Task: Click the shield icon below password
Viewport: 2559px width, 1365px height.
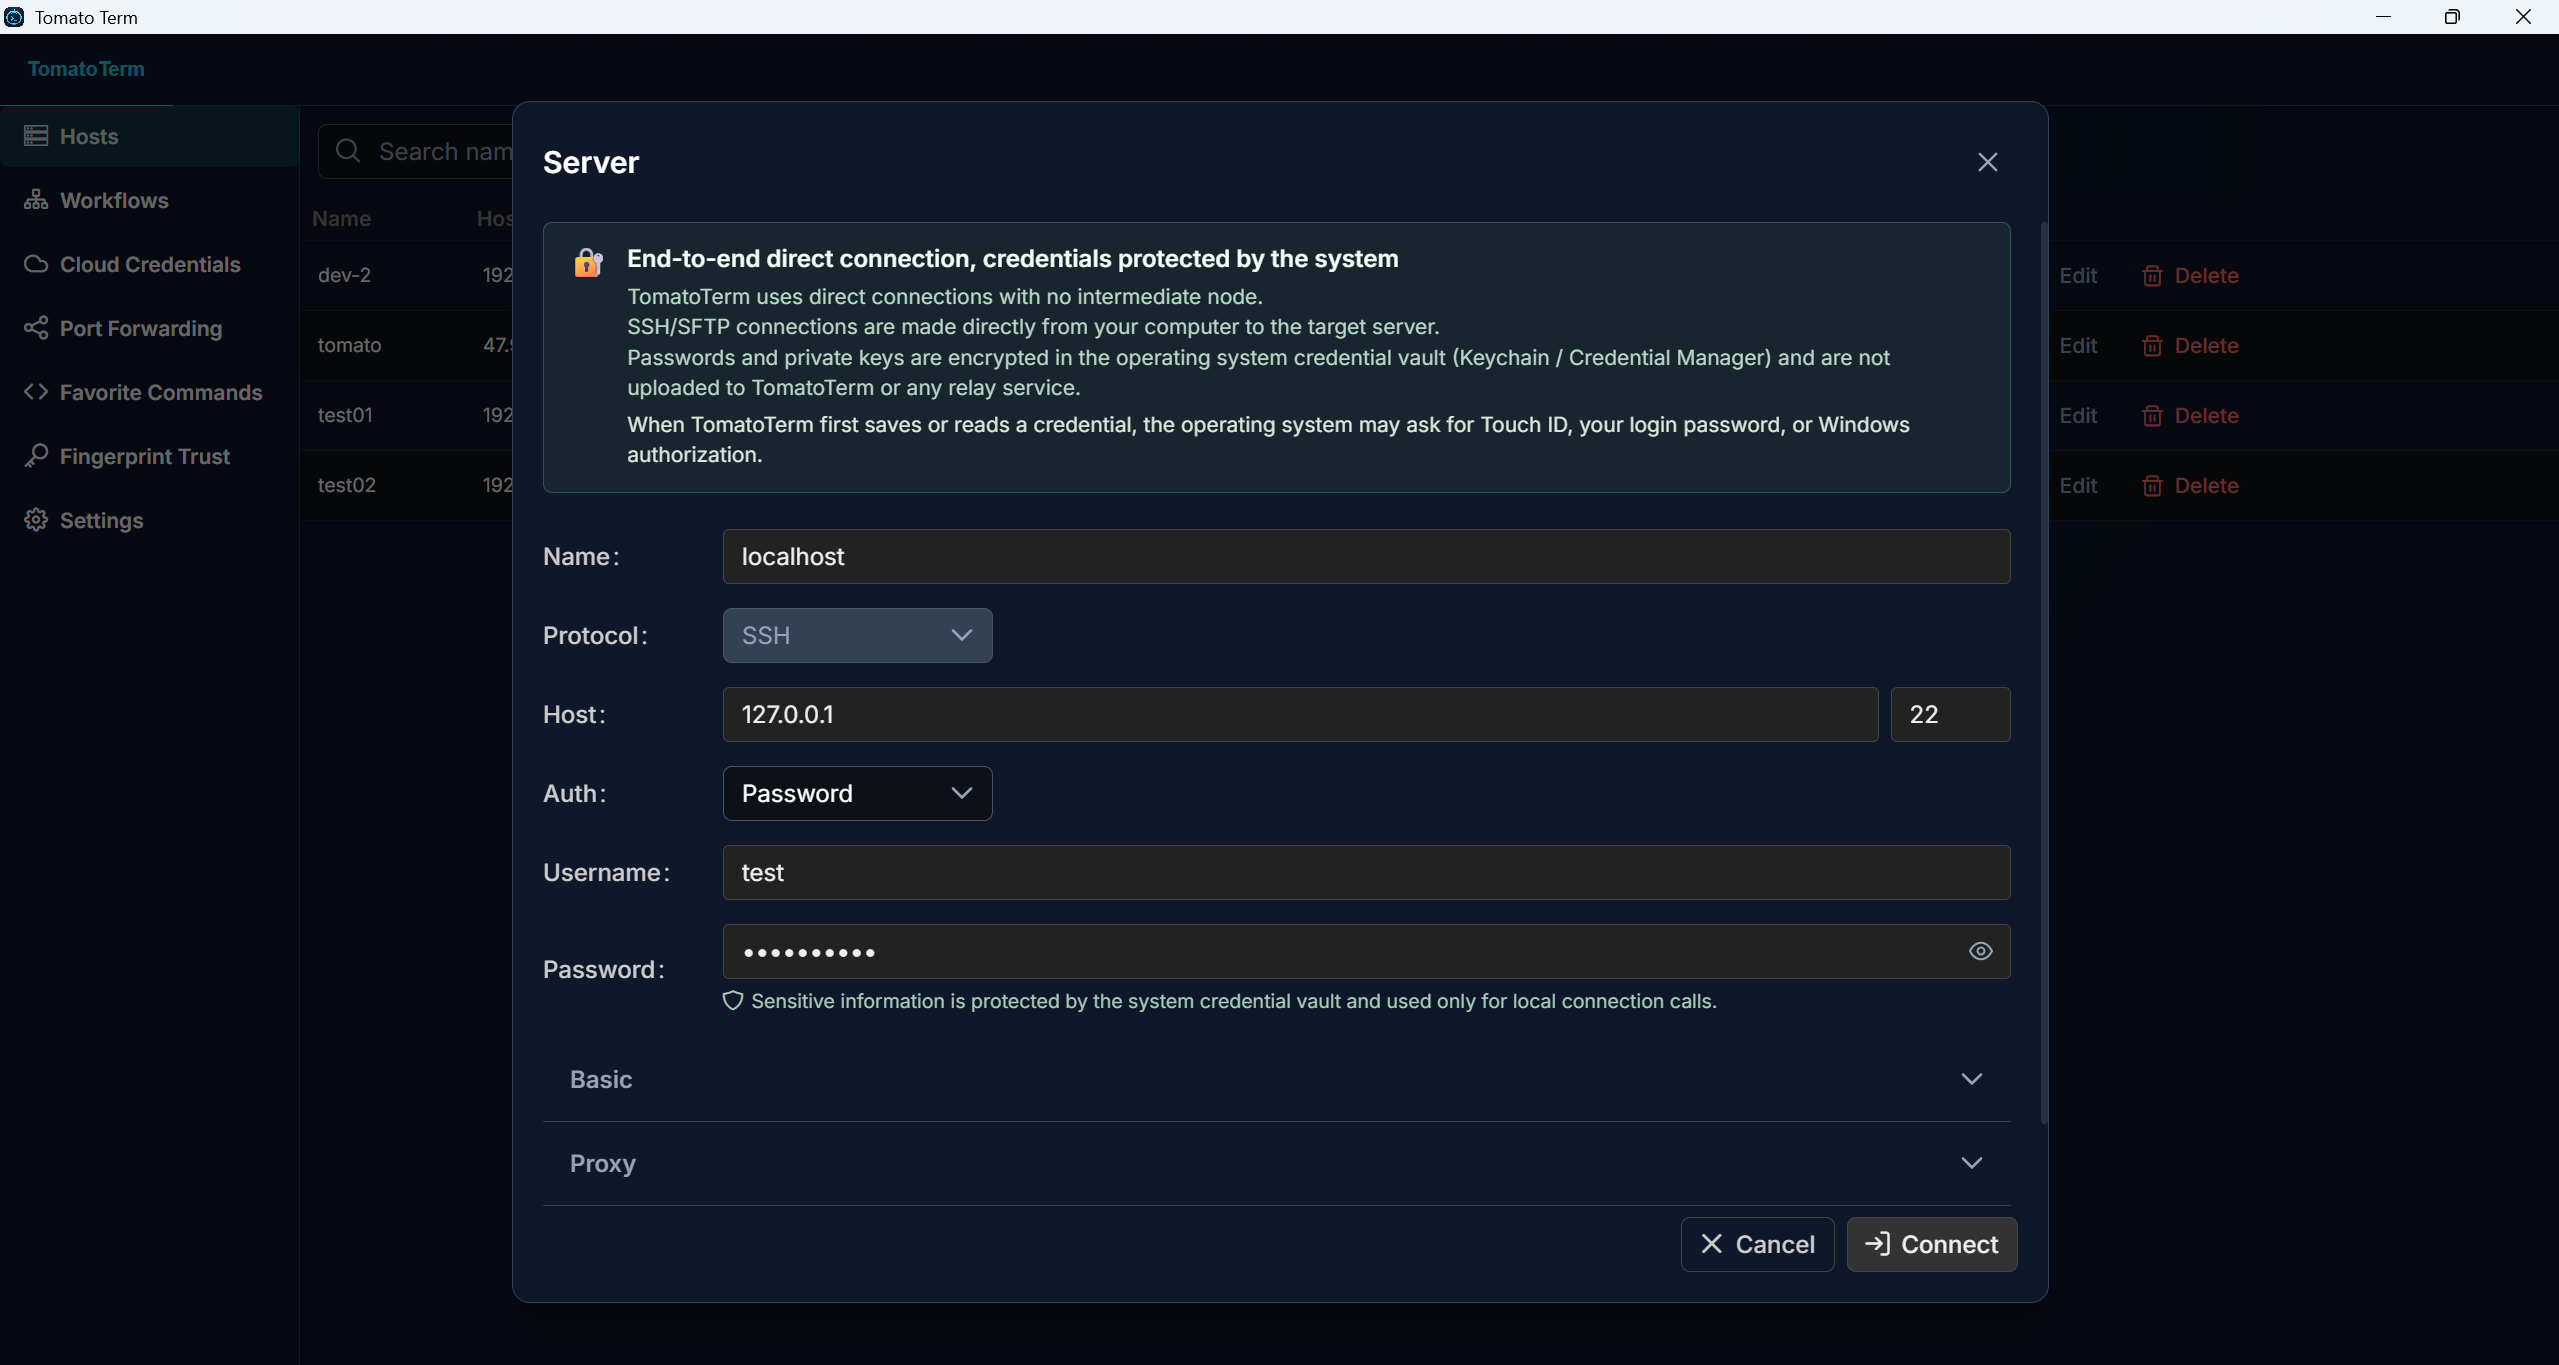Action: pyautogui.click(x=733, y=1001)
